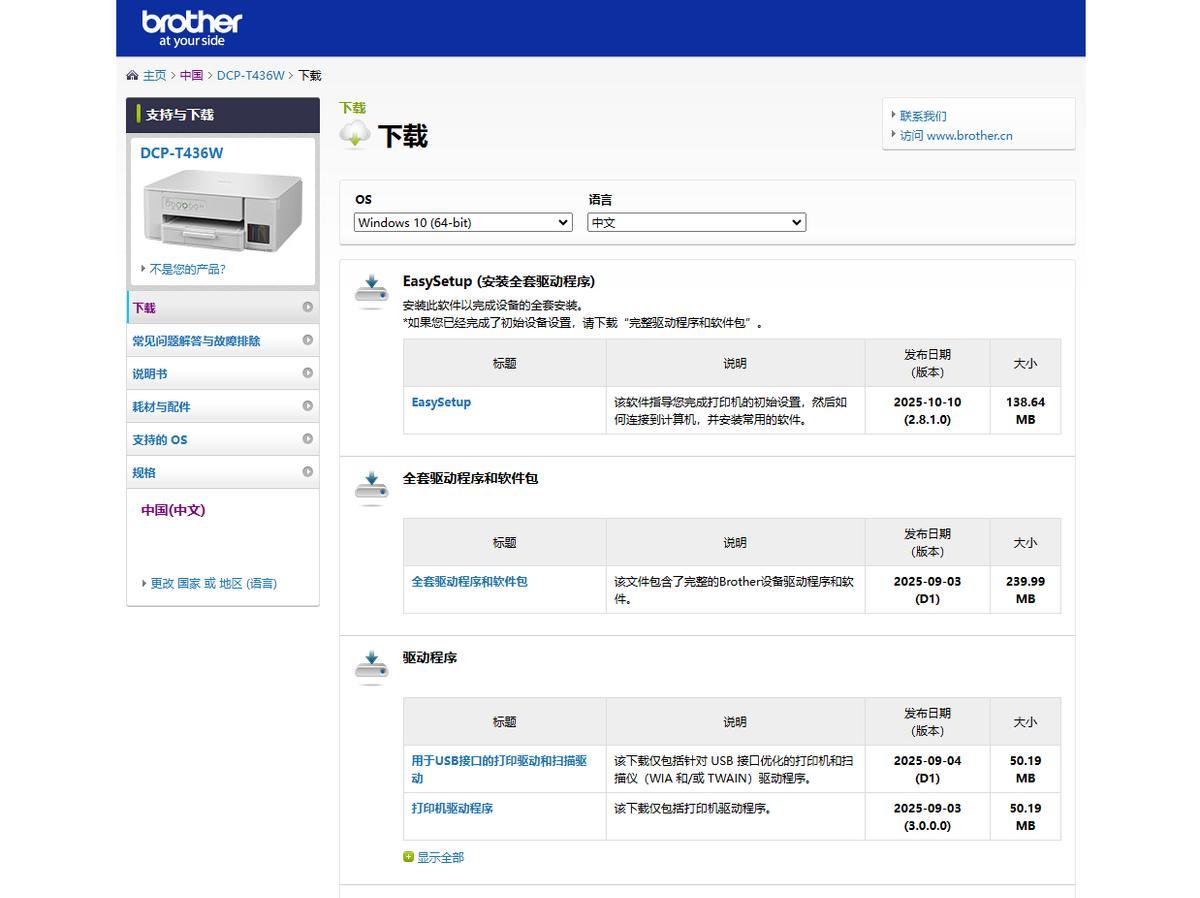Click the EasySetup section download icon
This screenshot has height=898, width=1200.
tap(371, 290)
